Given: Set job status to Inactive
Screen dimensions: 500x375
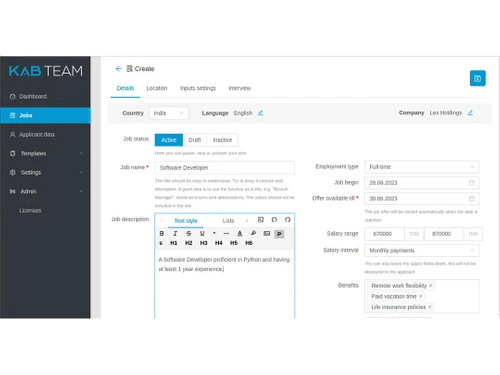Looking at the screenshot, I should coord(222,140).
